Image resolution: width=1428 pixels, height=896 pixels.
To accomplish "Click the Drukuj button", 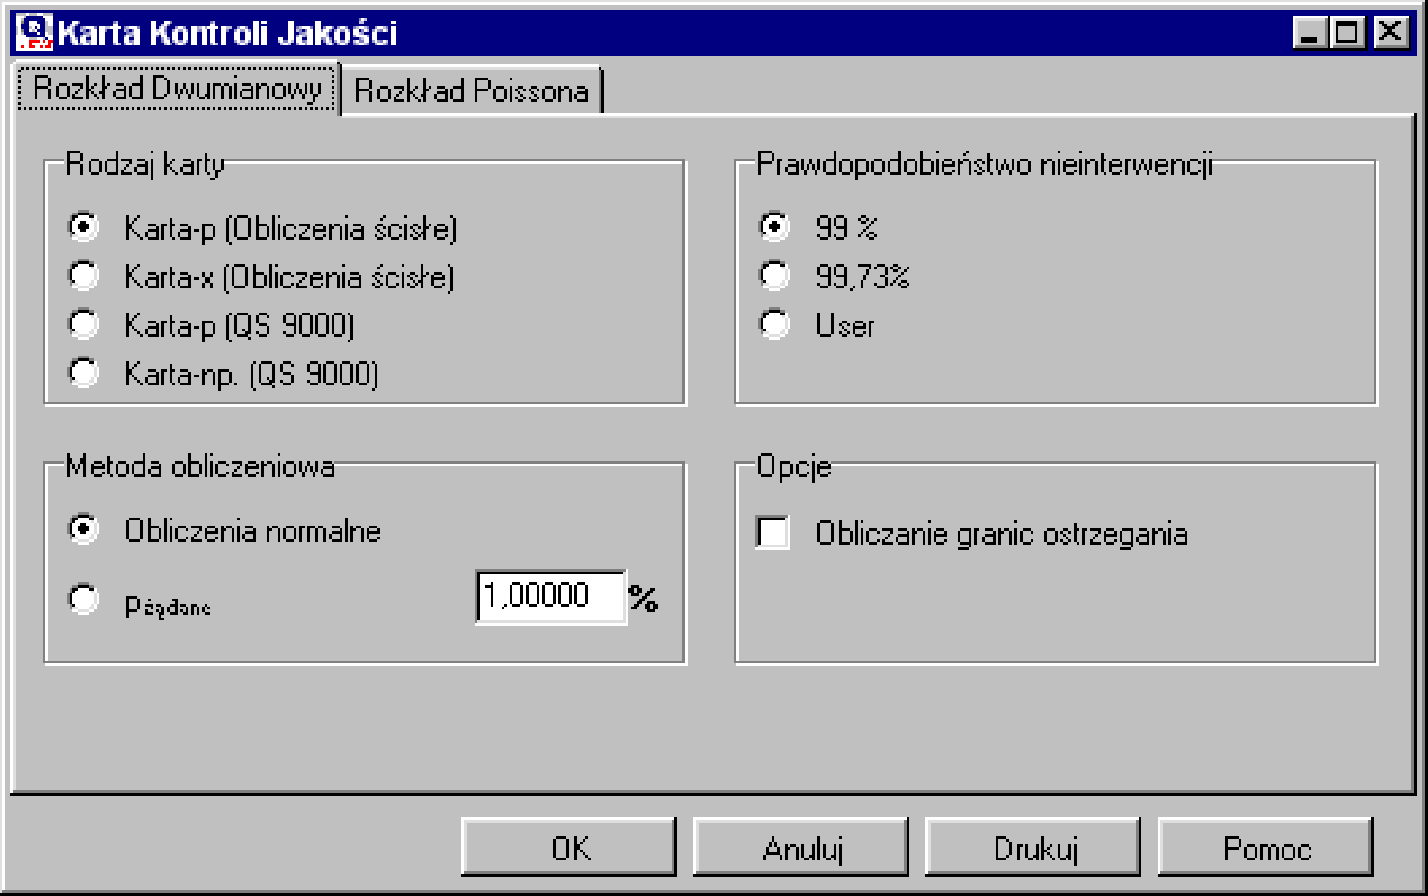I will (x=1034, y=849).
